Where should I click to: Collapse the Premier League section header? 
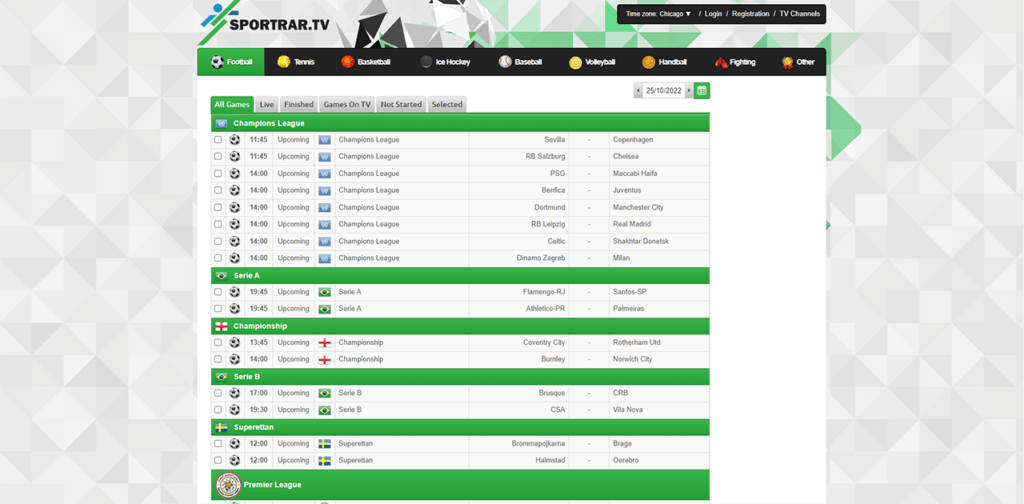(460, 484)
